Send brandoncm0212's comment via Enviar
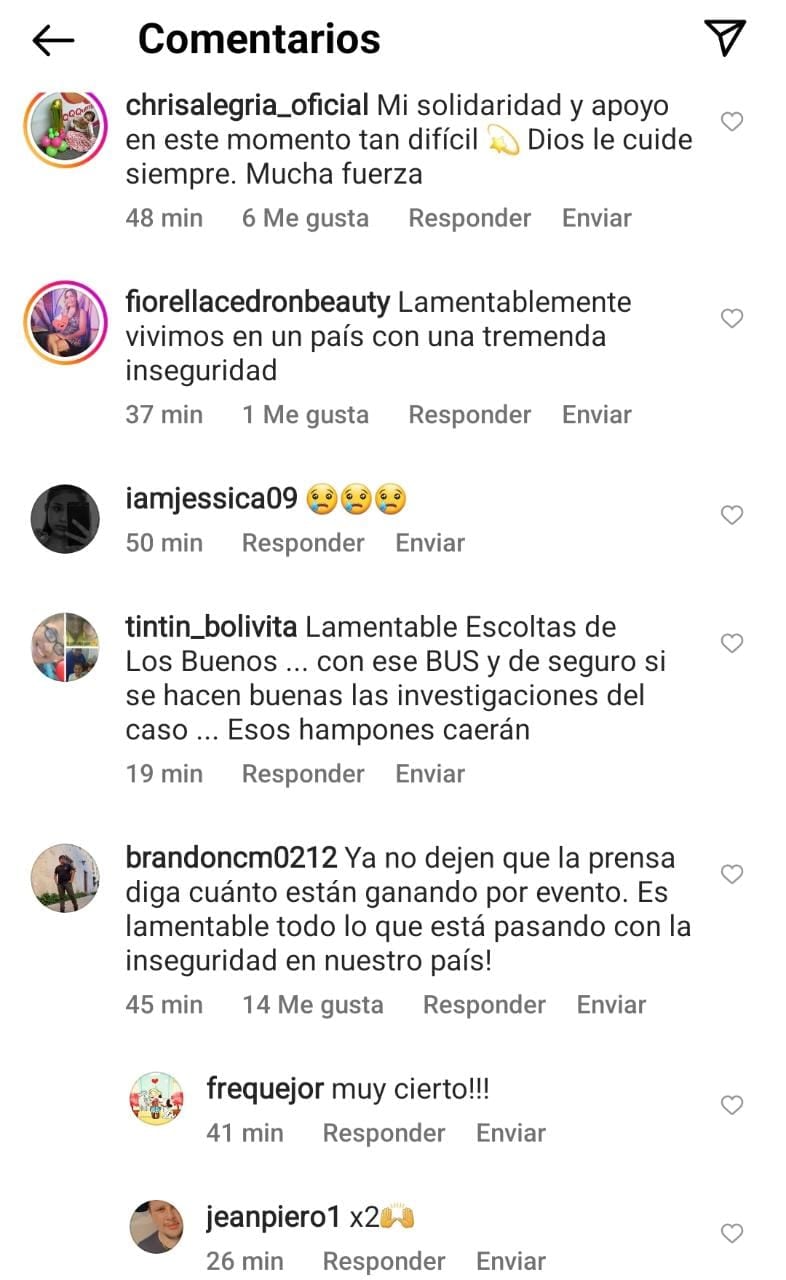 611,1005
